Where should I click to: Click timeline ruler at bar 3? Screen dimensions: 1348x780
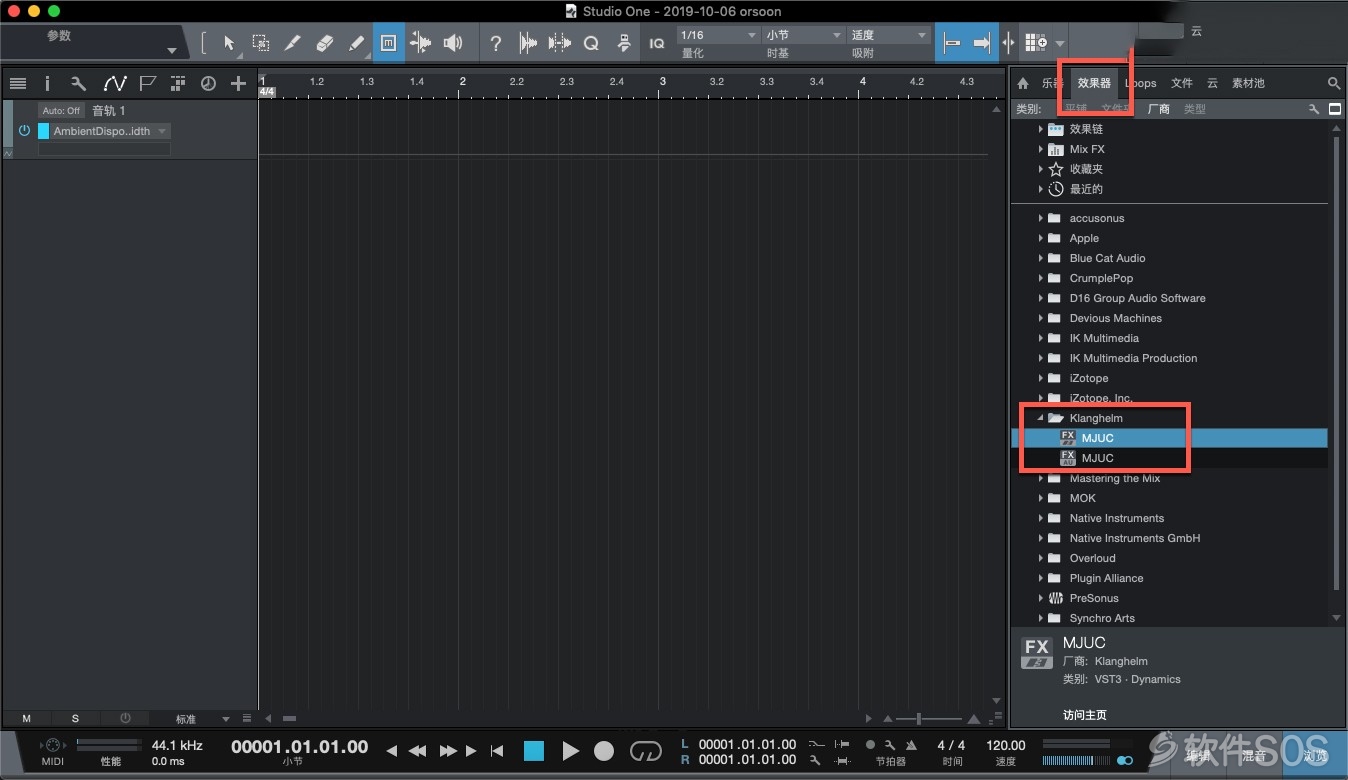(662, 82)
